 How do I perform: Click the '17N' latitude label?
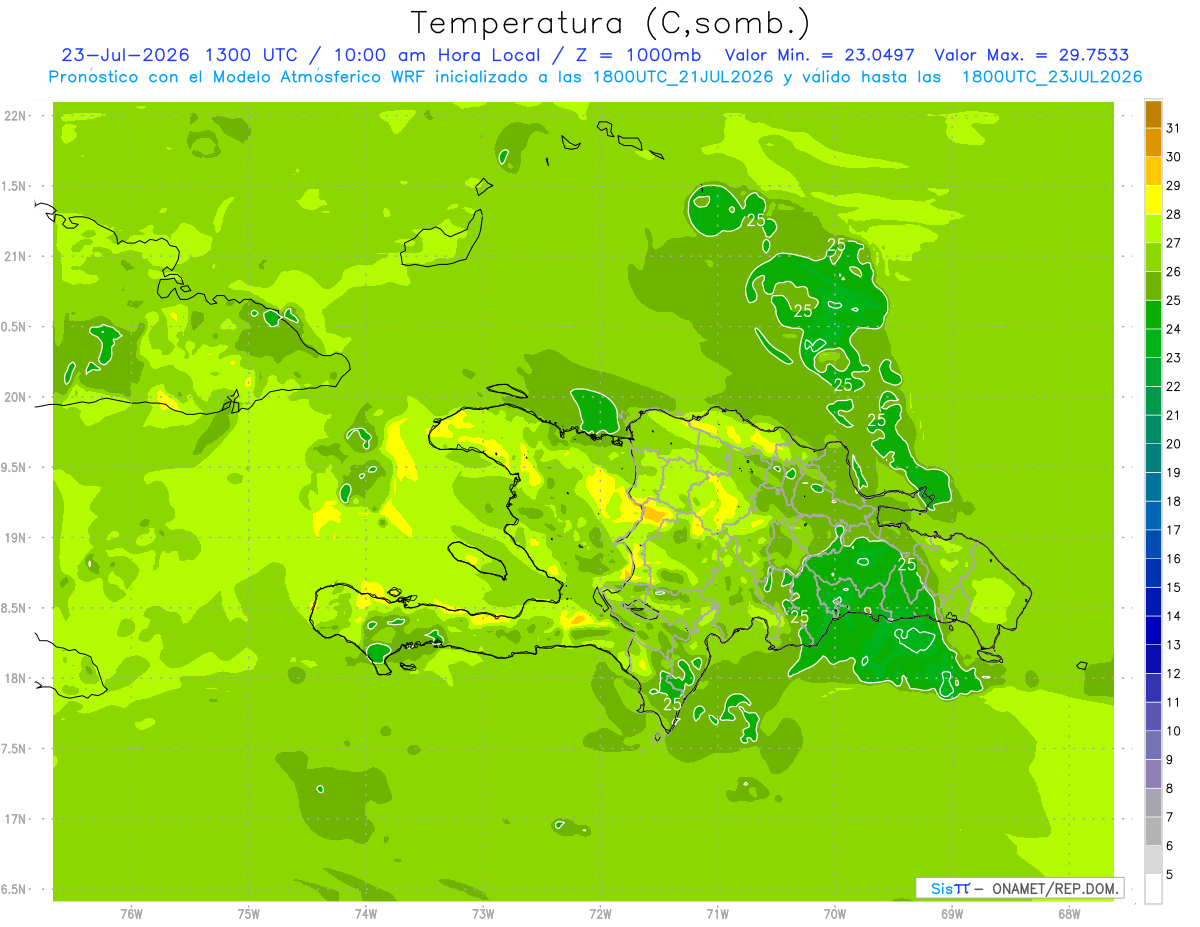pos(15,819)
